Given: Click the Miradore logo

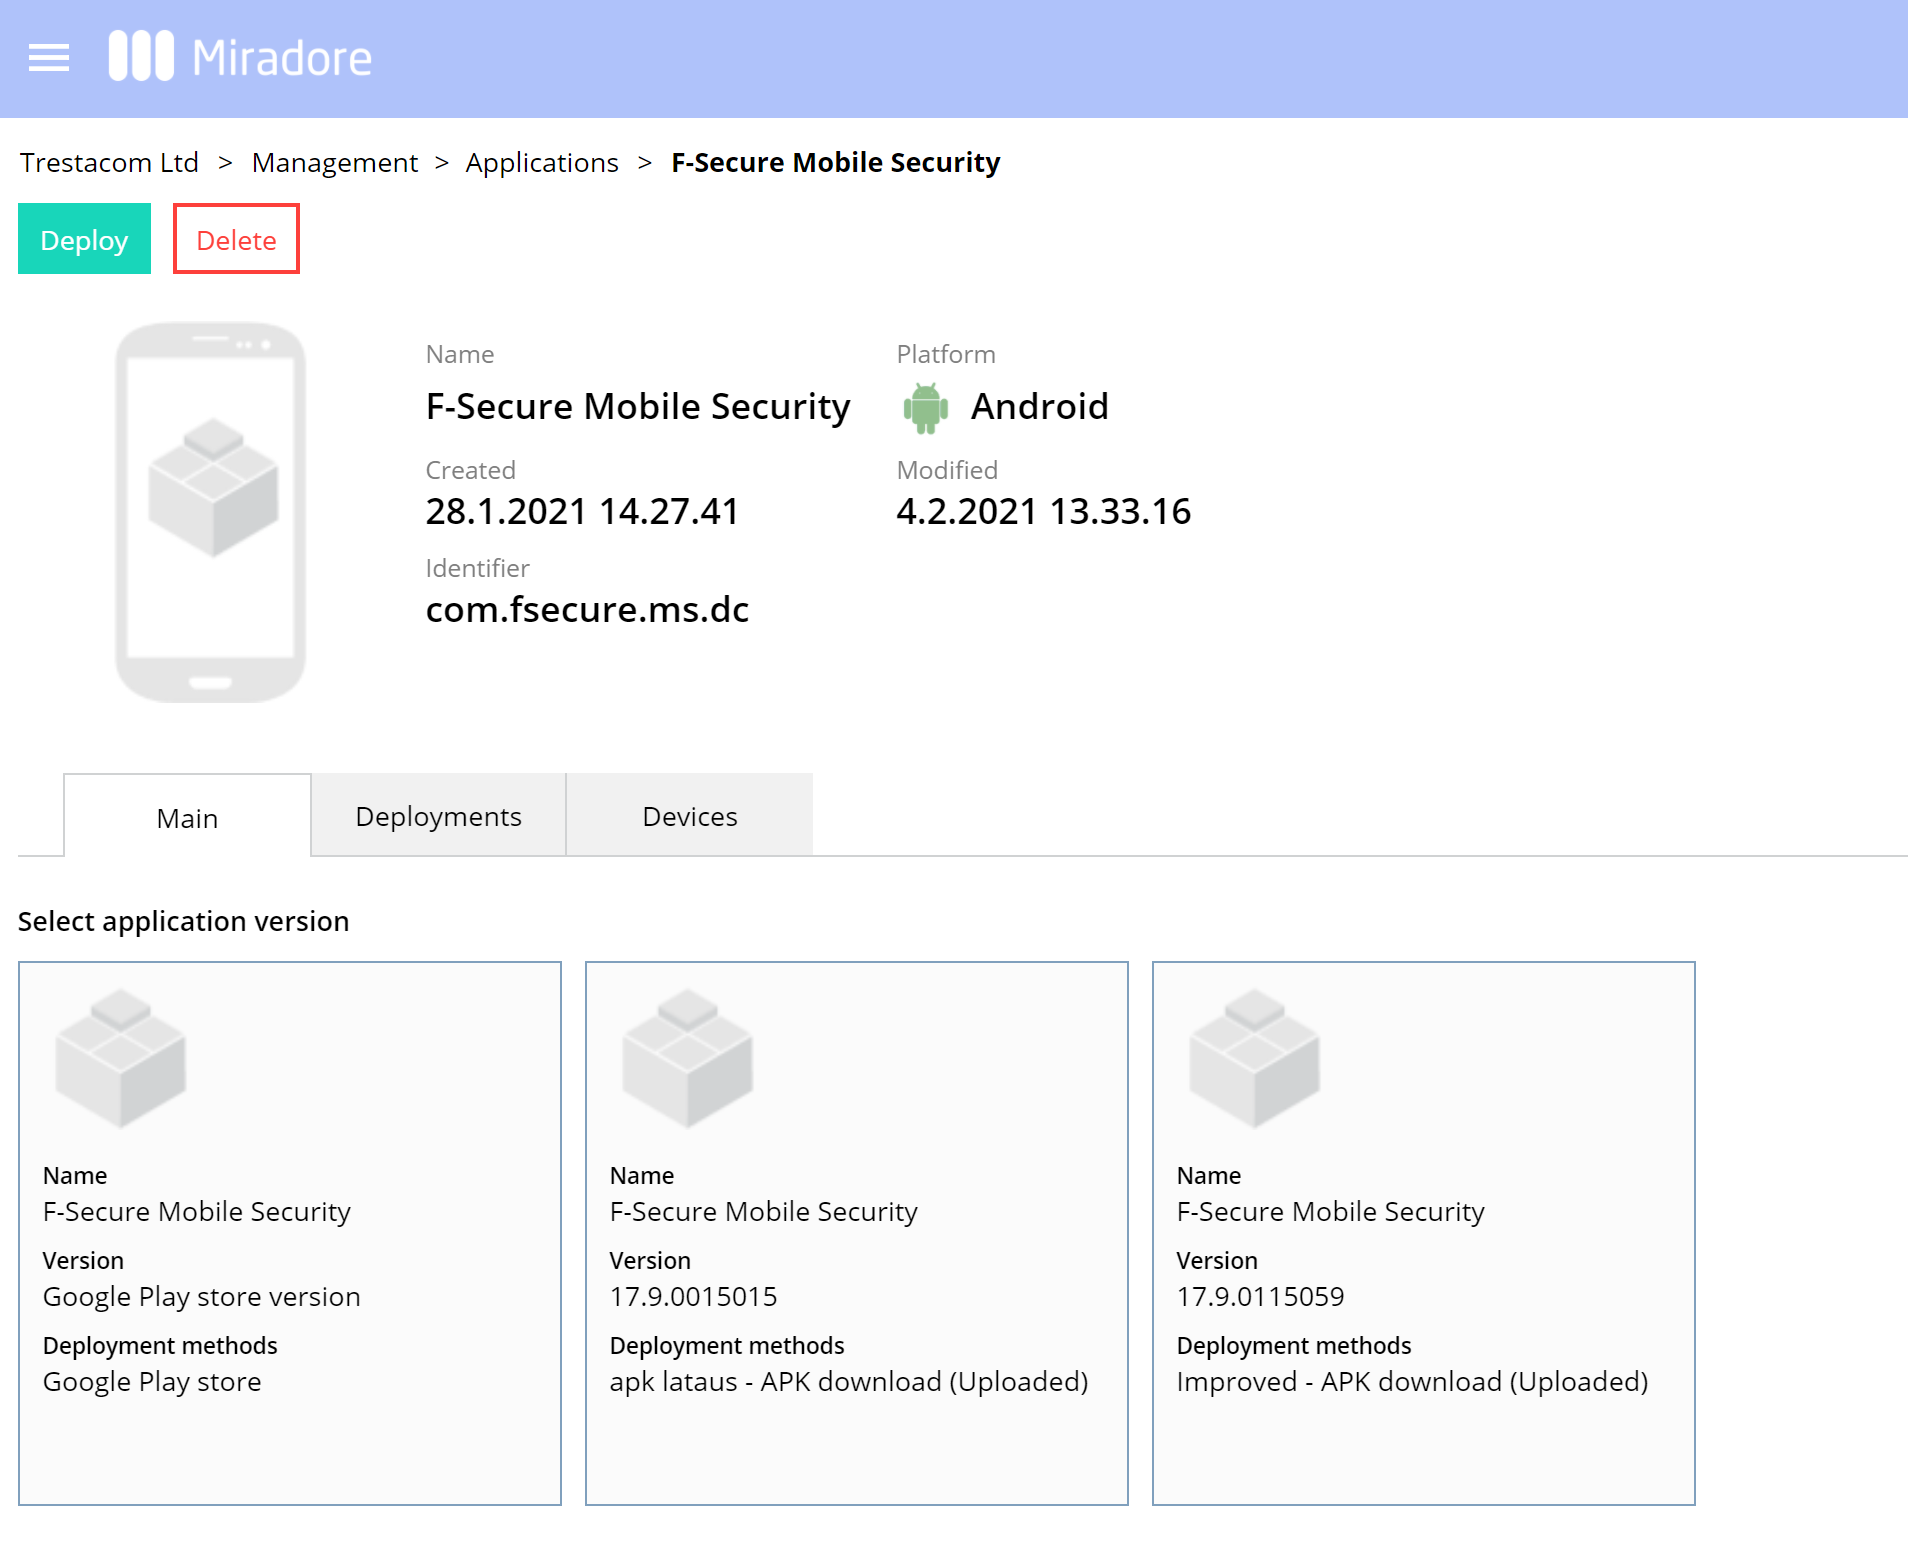Looking at the screenshot, I should [240, 57].
